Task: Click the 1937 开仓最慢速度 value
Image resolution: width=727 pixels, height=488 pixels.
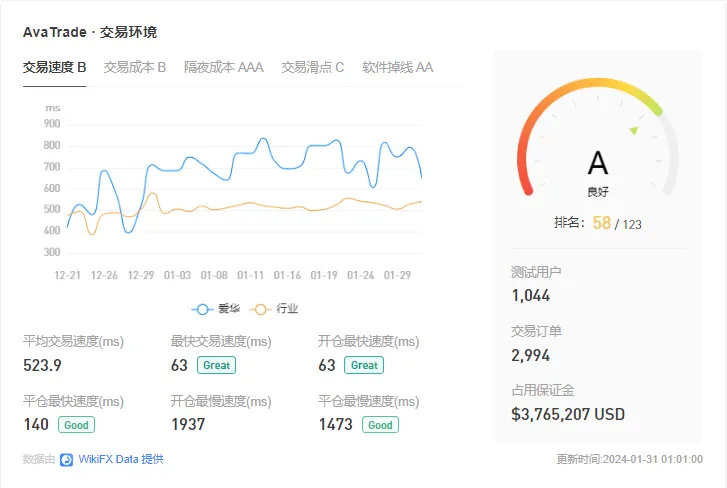Action: (188, 425)
